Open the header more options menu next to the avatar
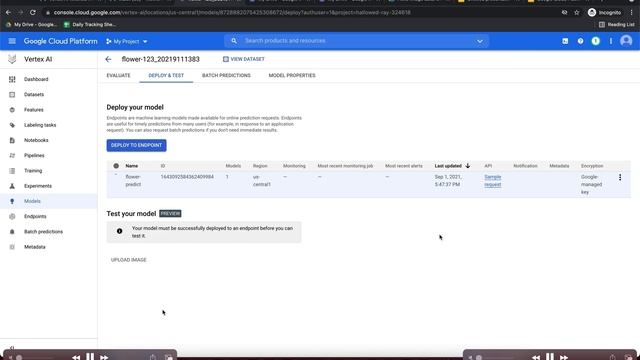640x360 pixels. [x=611, y=41]
